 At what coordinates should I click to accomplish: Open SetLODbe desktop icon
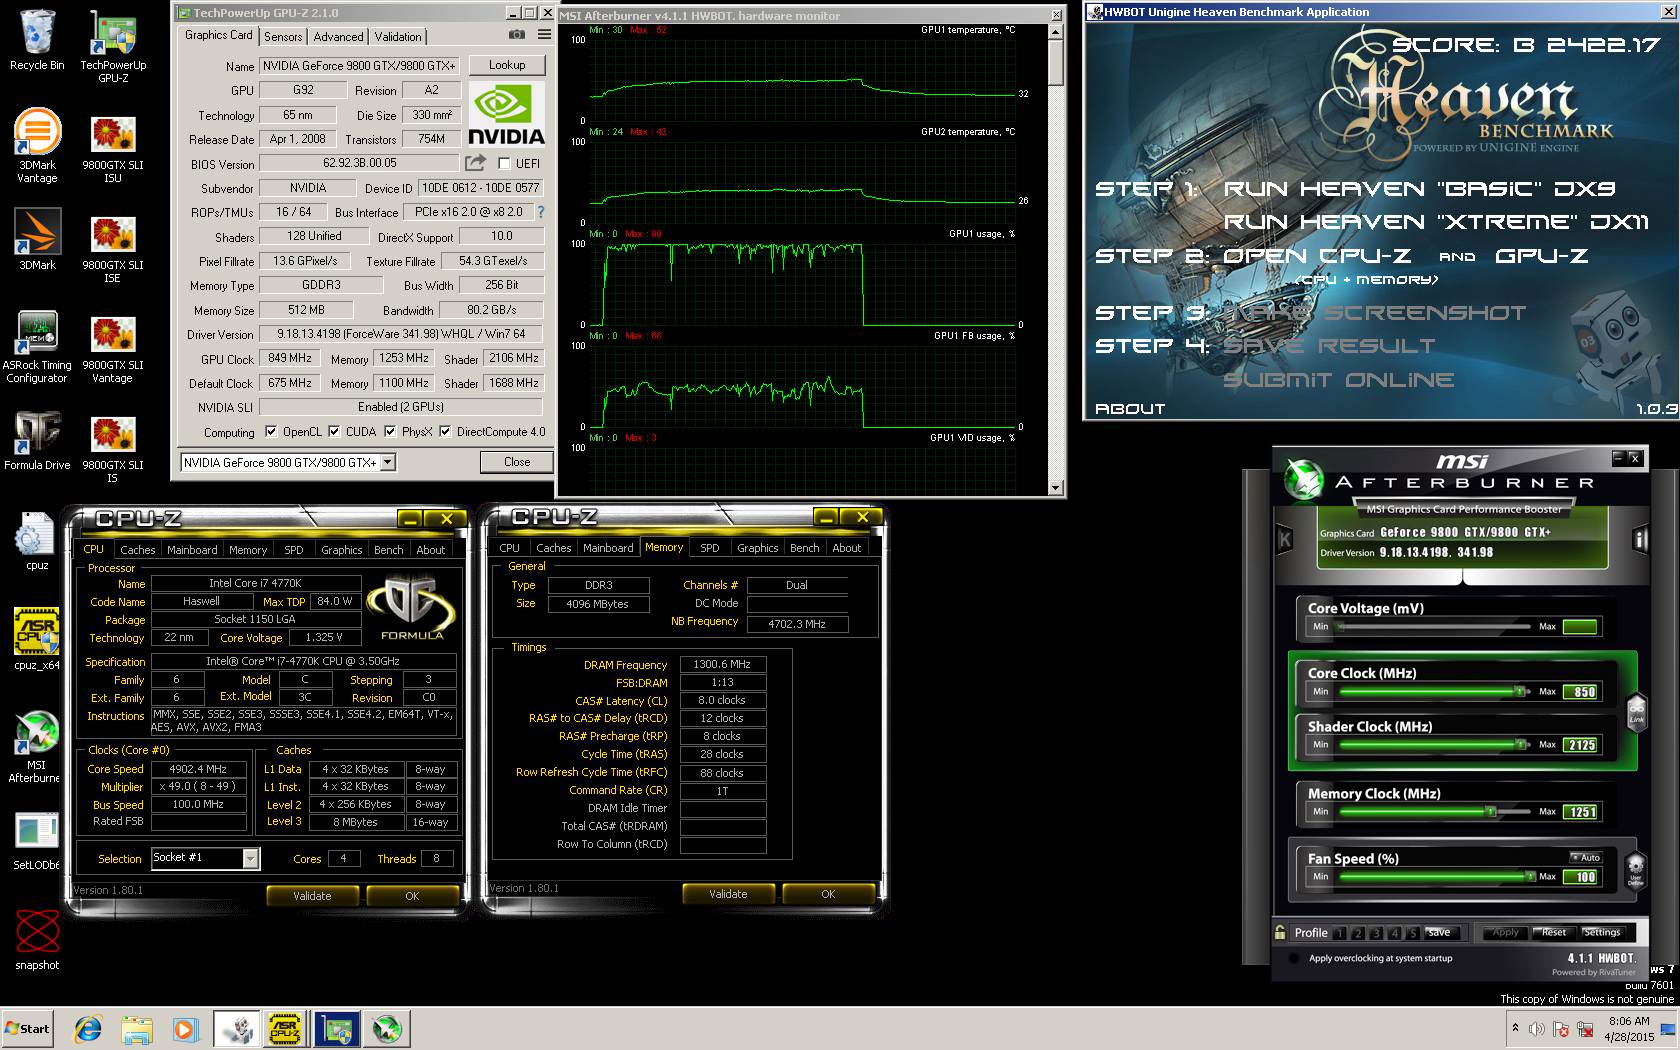(37, 841)
